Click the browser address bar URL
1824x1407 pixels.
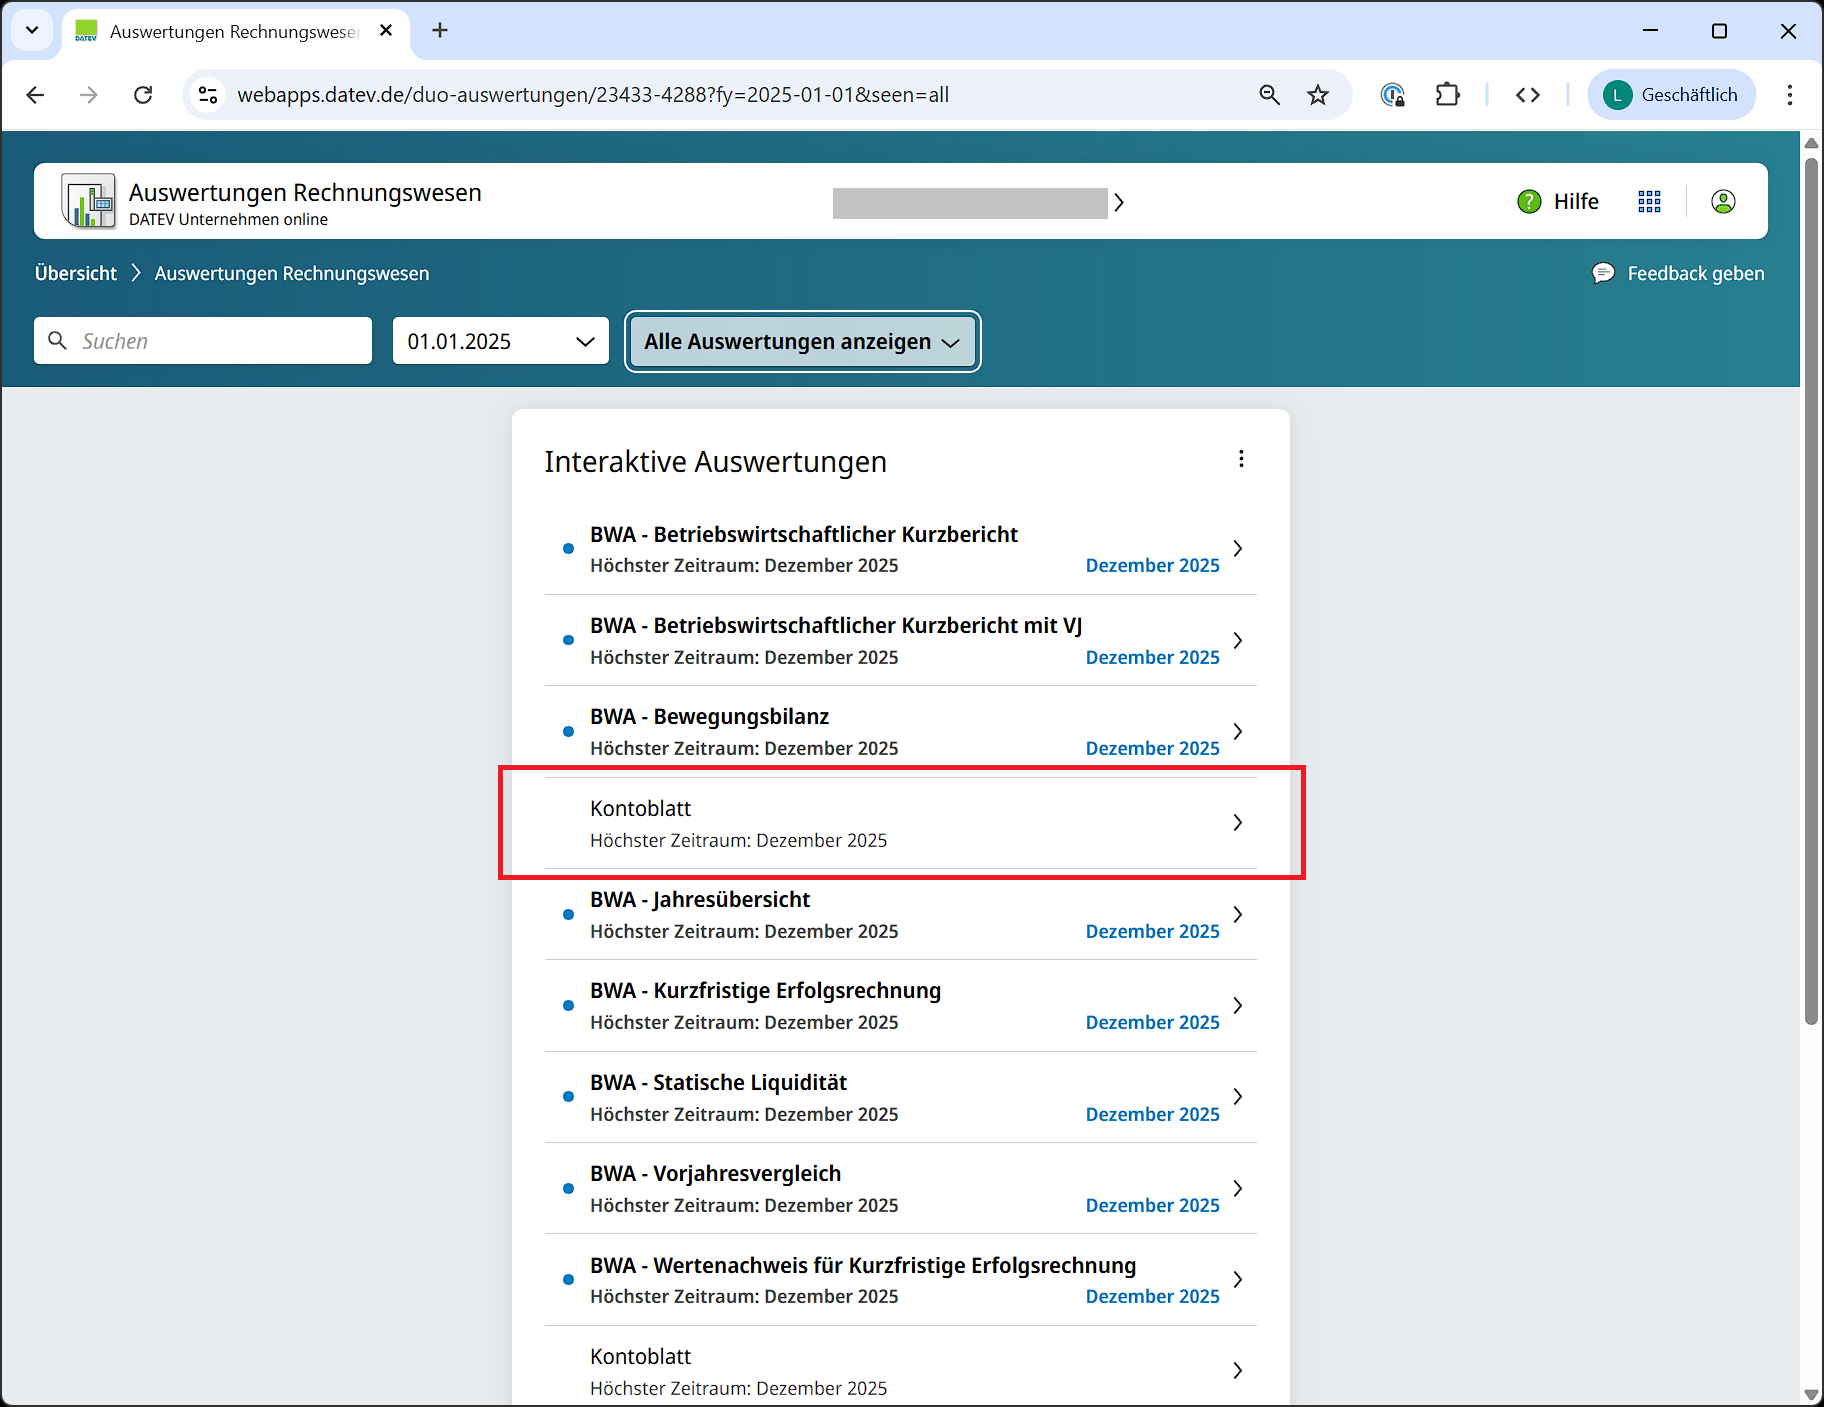tap(593, 94)
